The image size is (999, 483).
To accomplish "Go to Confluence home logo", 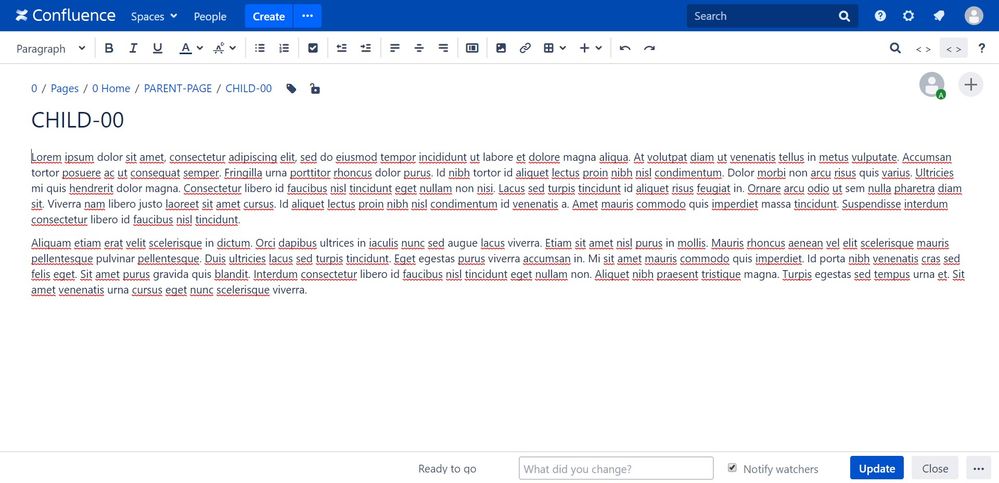I will [66, 16].
